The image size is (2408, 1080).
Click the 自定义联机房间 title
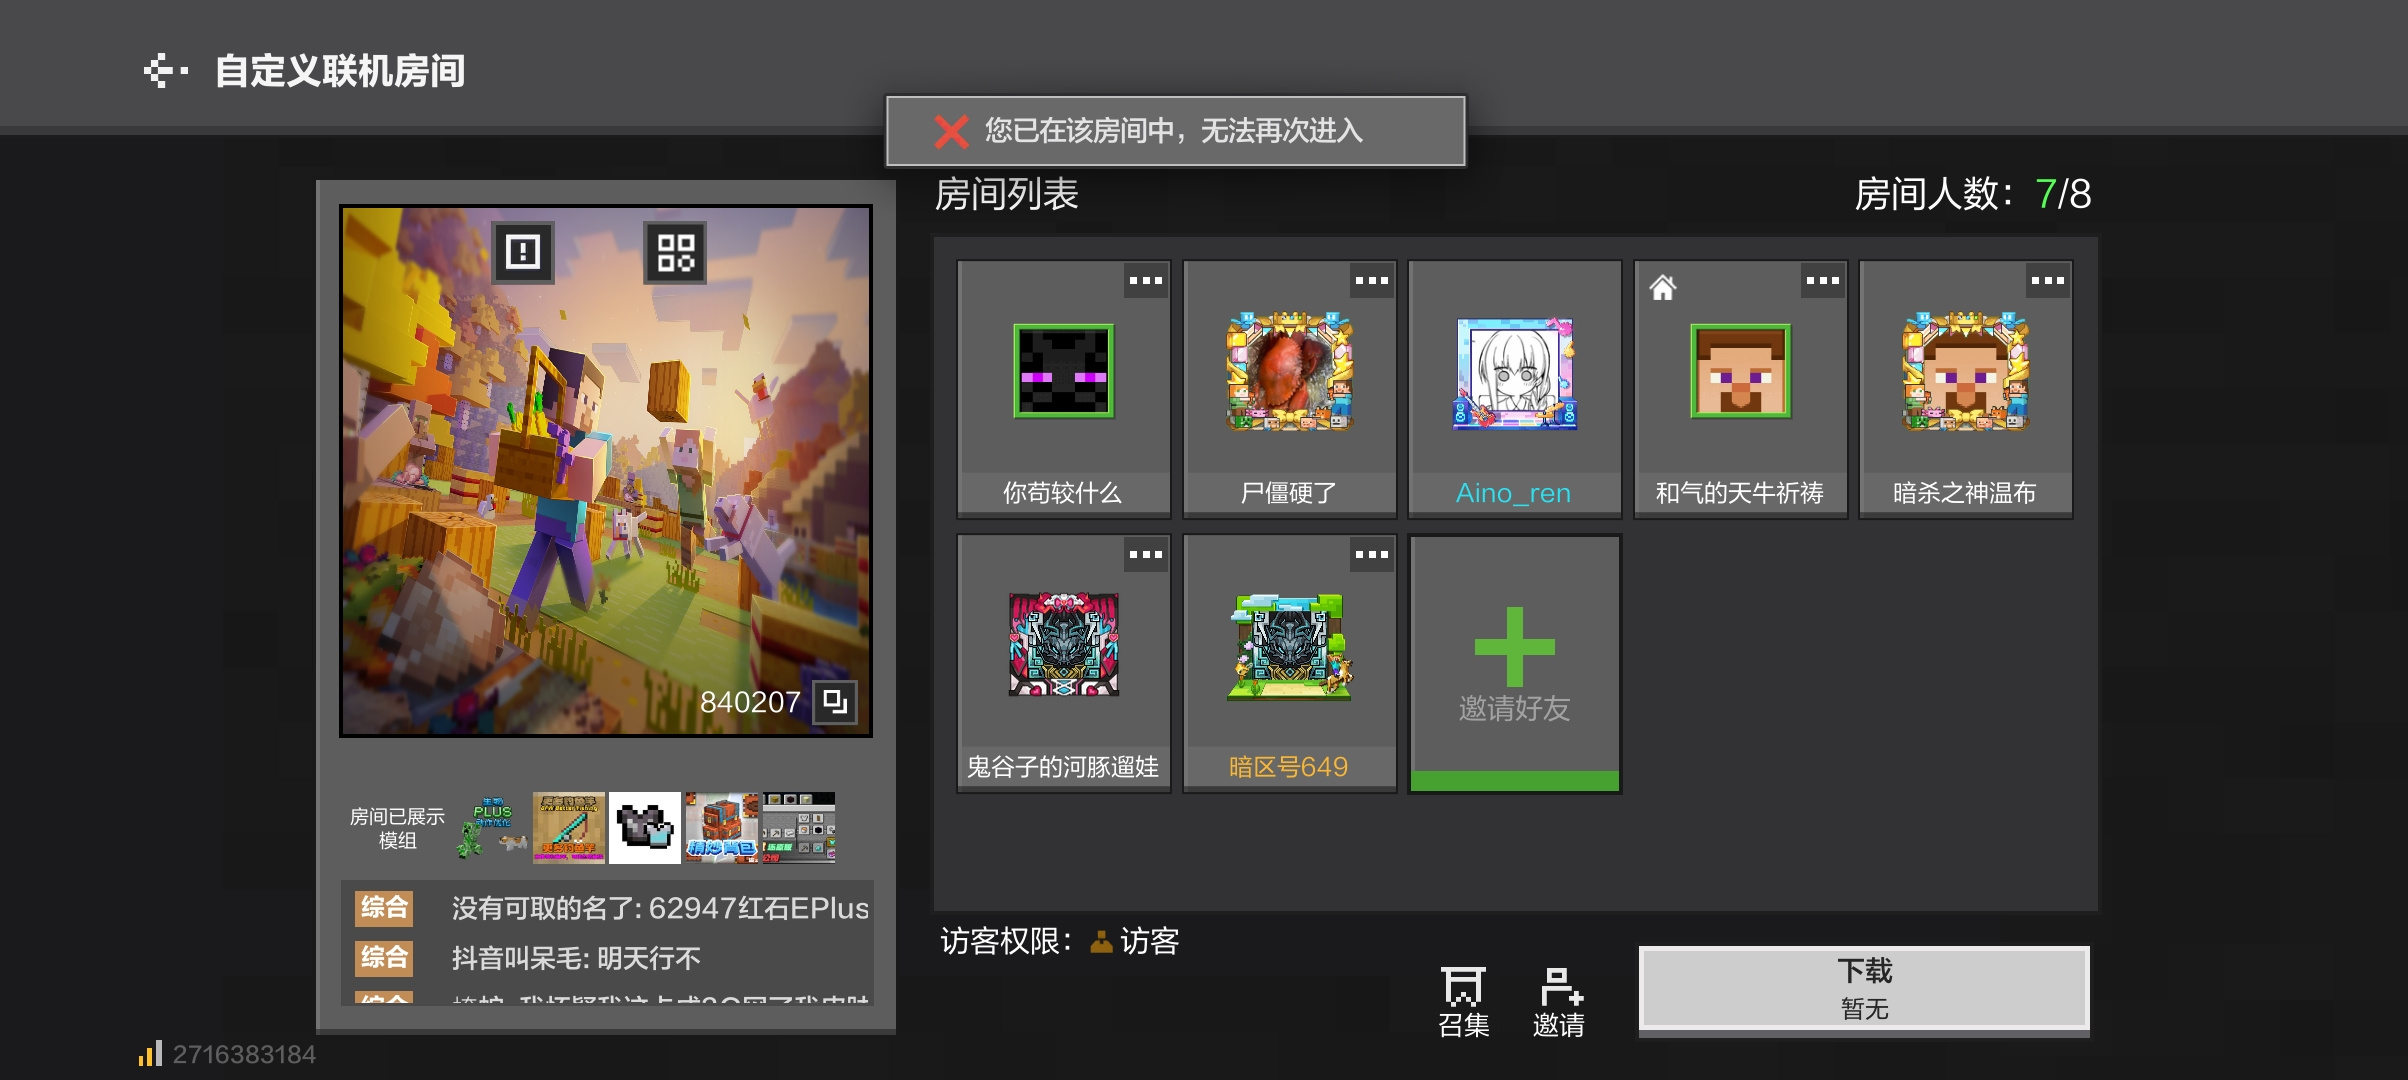340,71
